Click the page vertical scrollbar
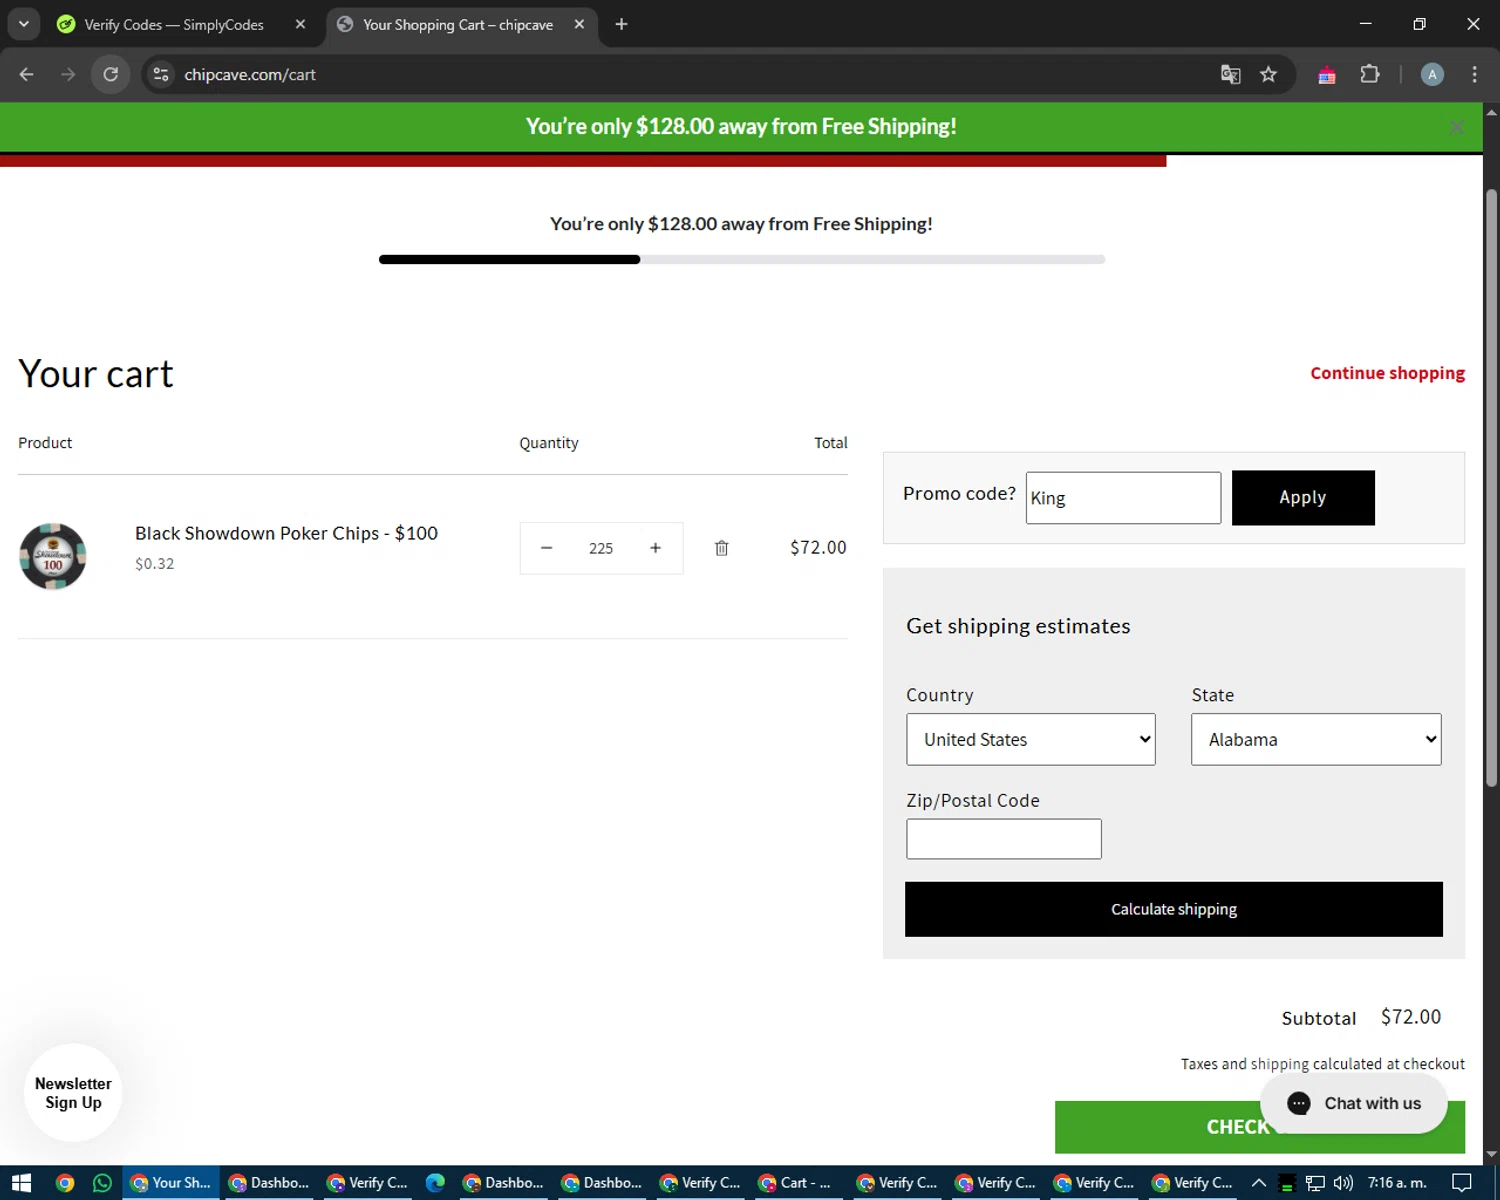The height and width of the screenshot is (1200, 1500). coord(1491,487)
